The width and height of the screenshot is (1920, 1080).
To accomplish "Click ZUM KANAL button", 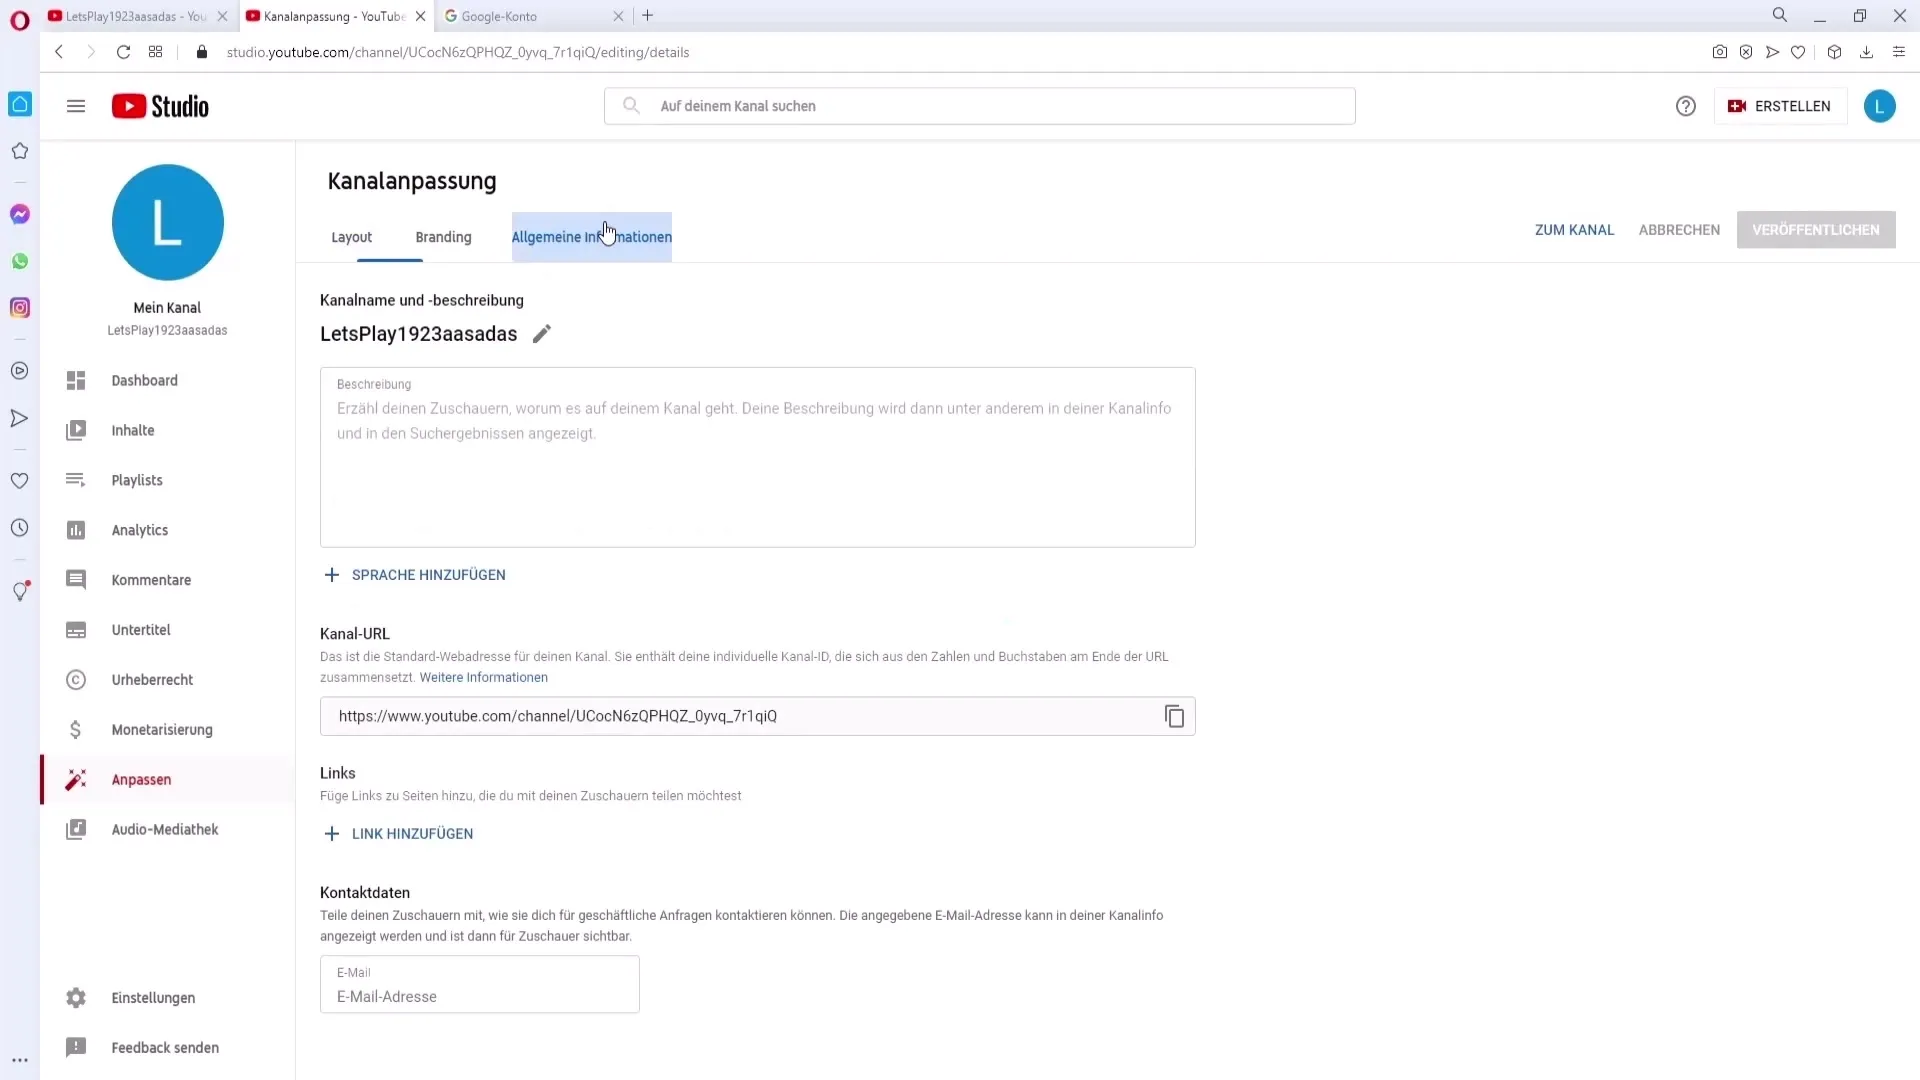I will (1575, 229).
